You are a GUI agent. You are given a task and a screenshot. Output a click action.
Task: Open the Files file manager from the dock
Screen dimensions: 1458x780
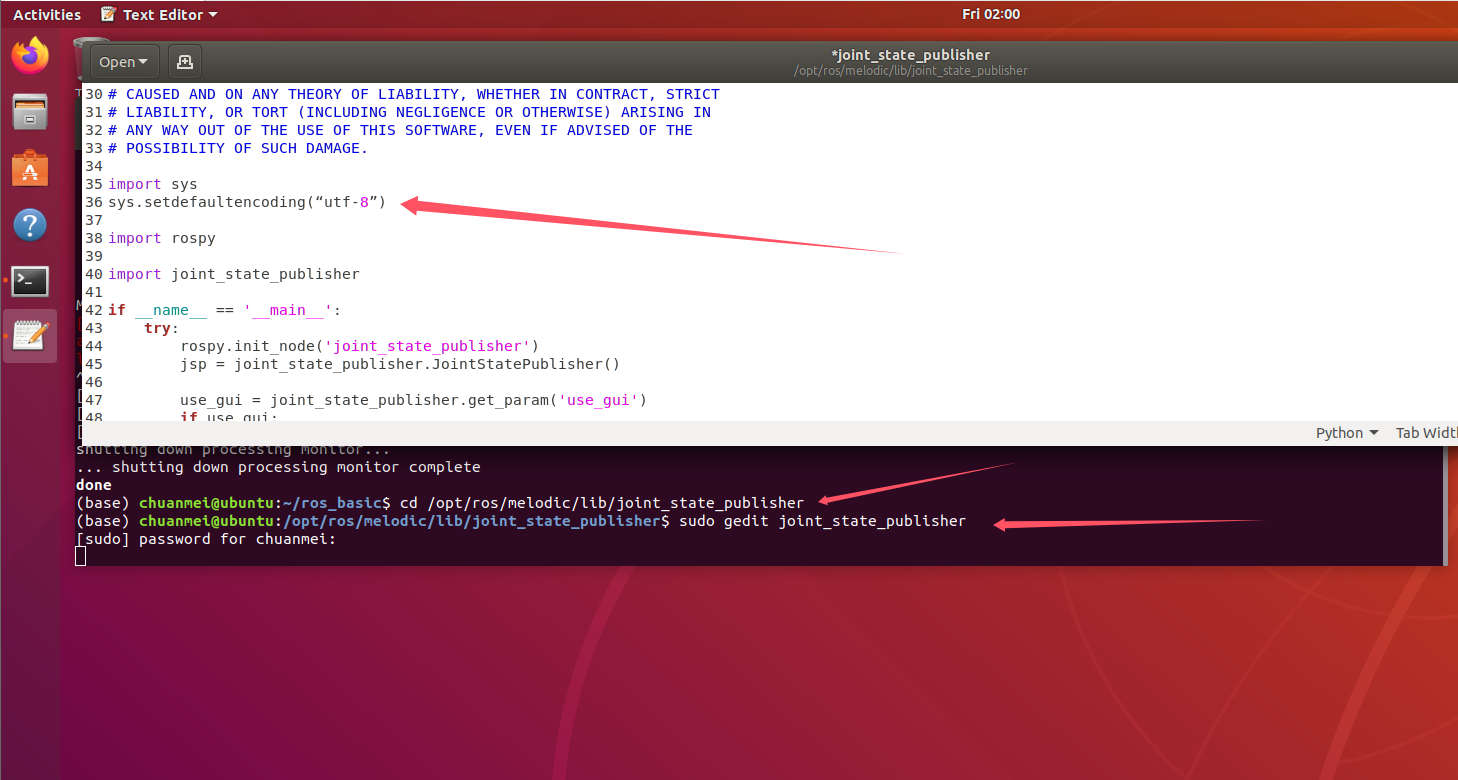click(29, 113)
